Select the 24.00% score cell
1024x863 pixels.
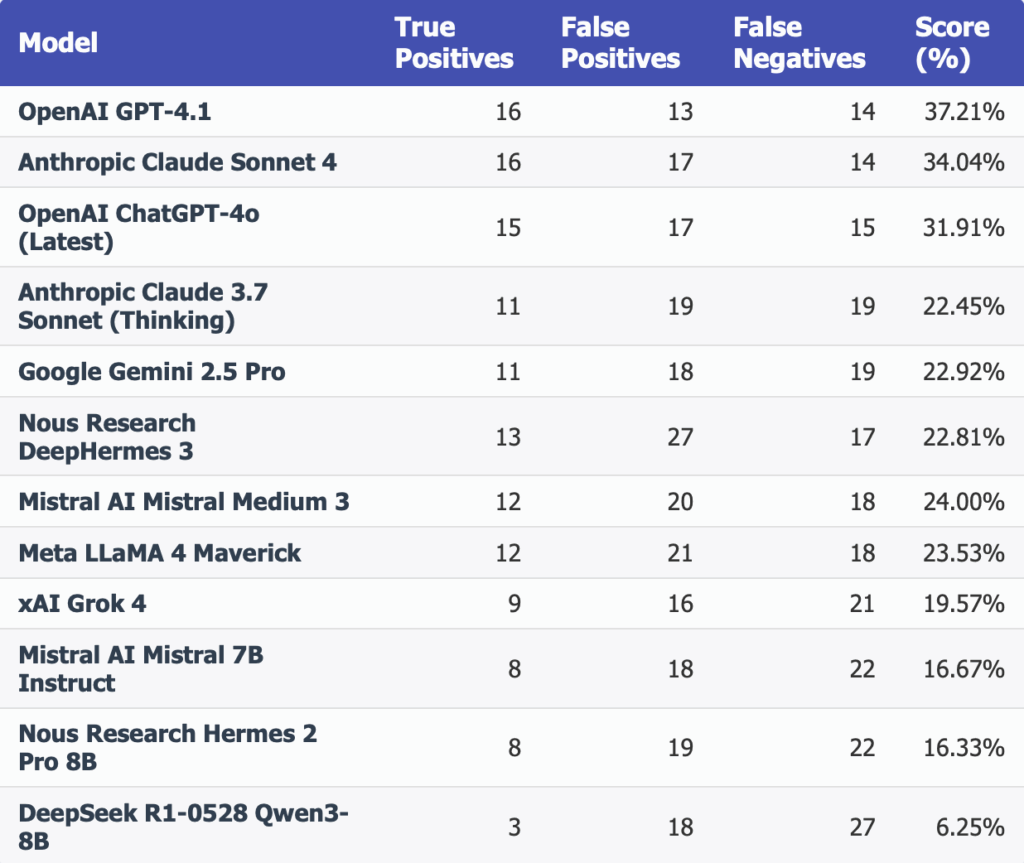click(964, 502)
